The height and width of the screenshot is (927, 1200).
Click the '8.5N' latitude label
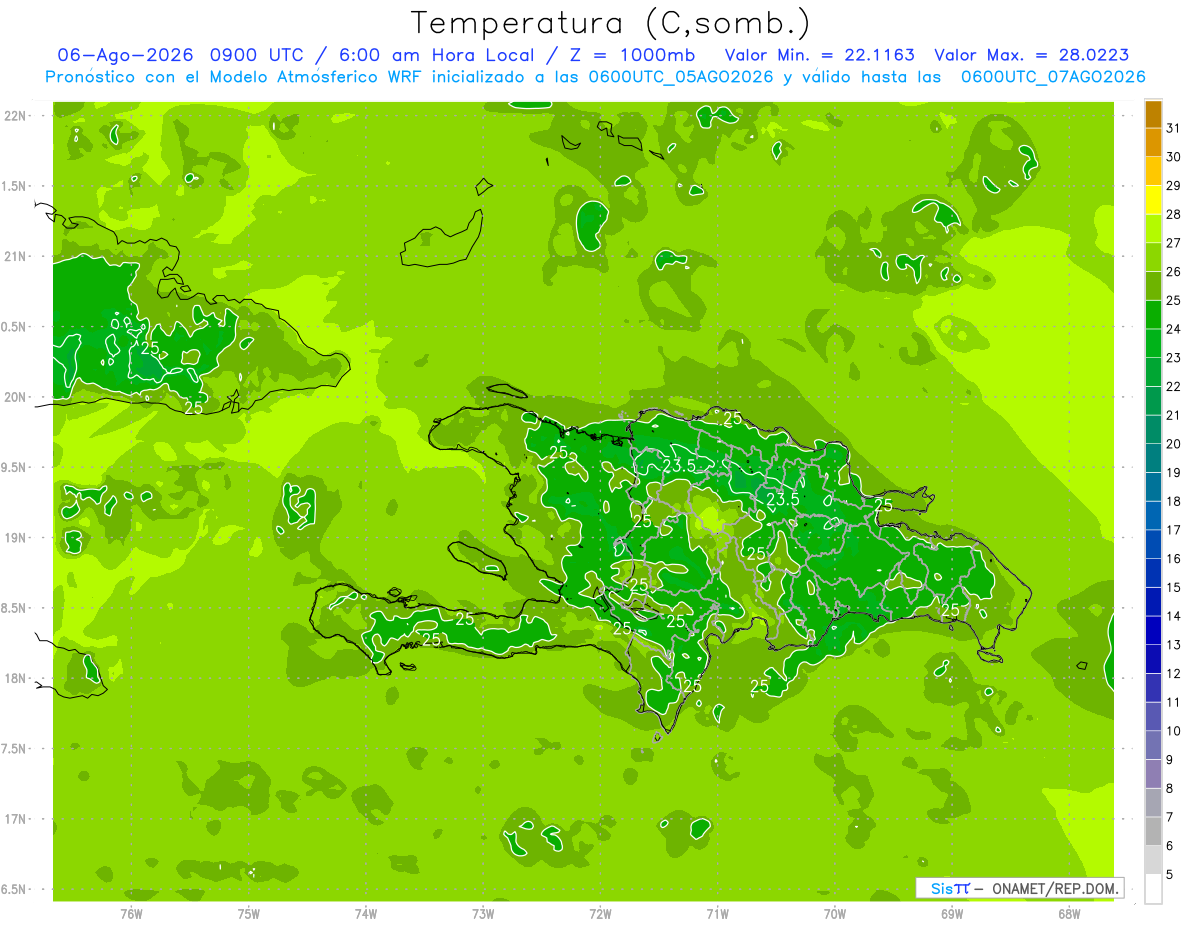pos(15,608)
